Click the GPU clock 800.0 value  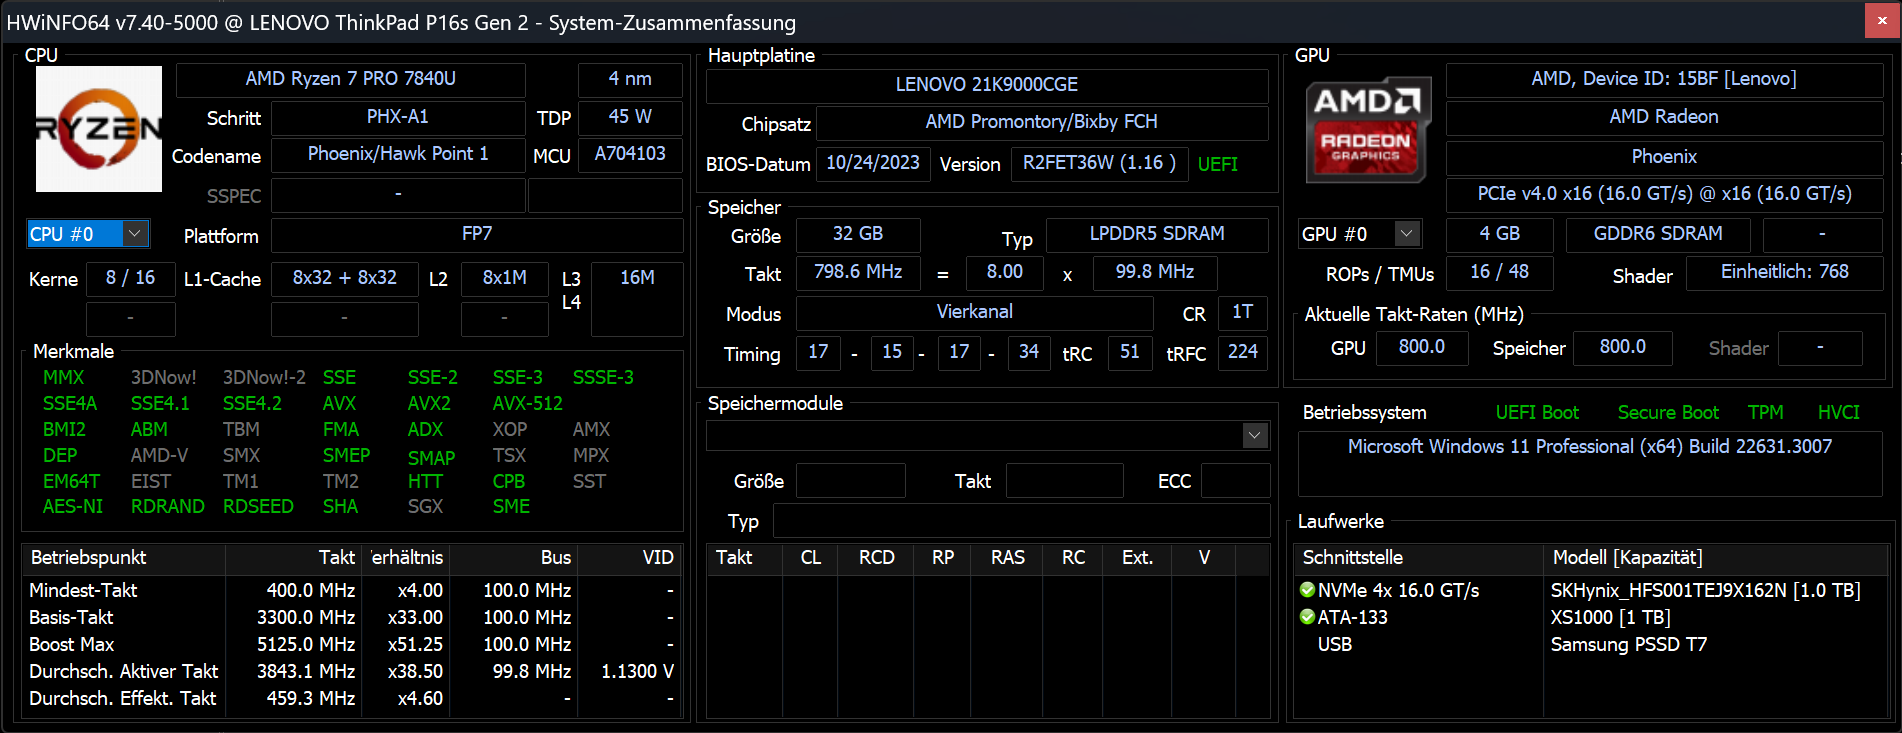pos(1422,347)
